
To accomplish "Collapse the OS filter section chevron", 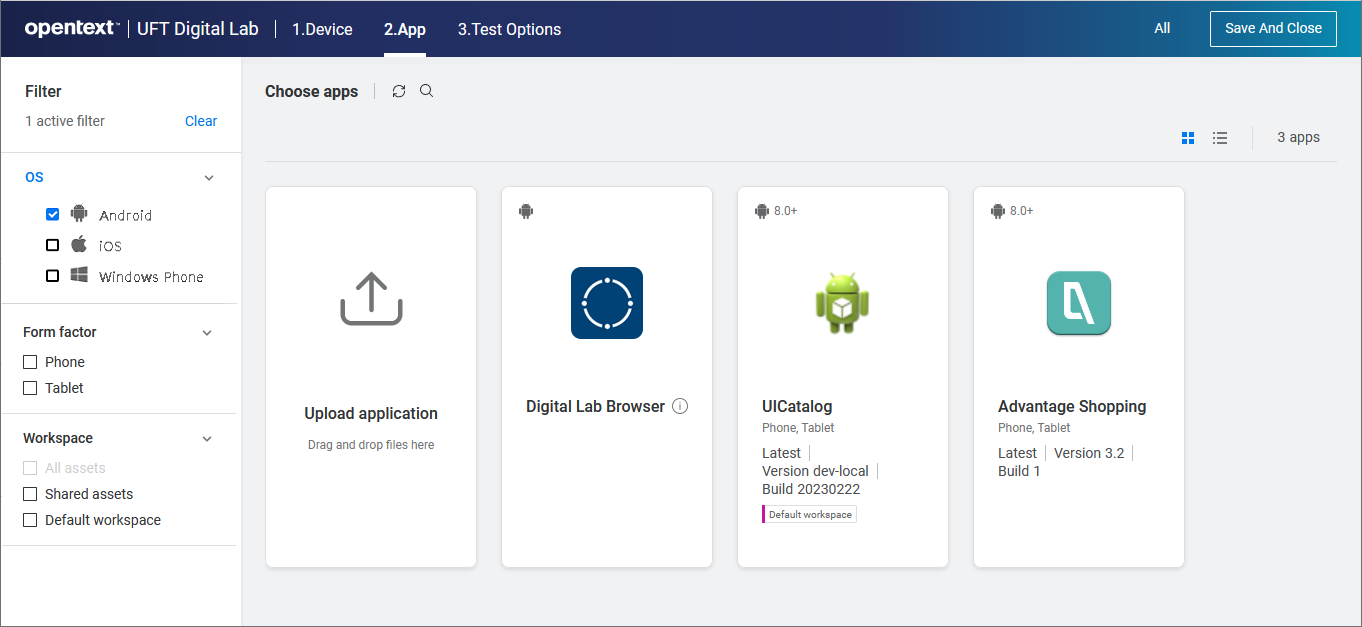I will pos(209,178).
